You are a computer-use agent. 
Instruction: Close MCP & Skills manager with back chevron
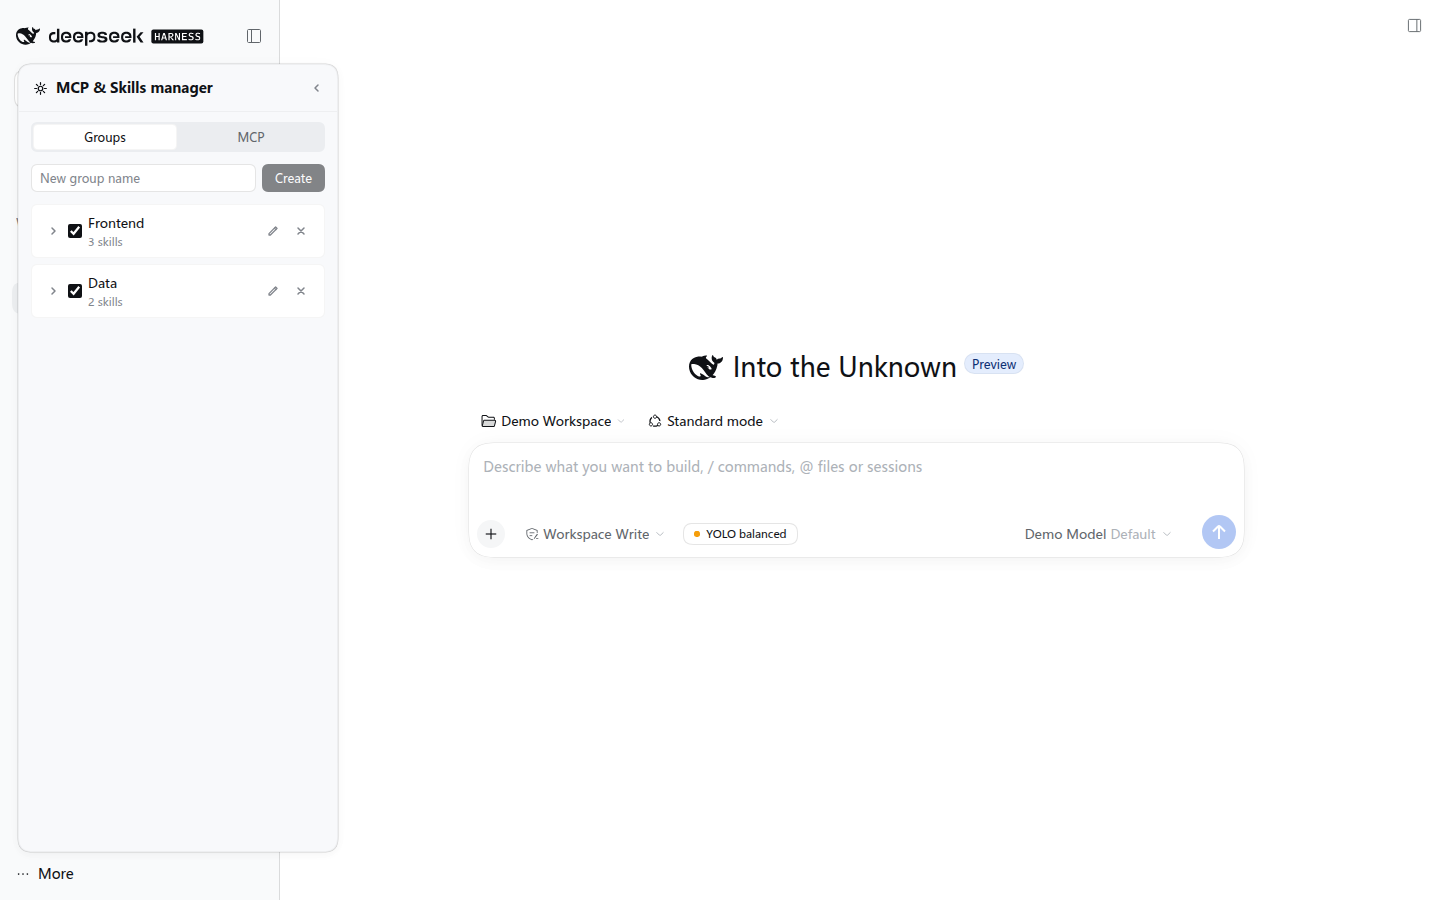click(x=317, y=88)
